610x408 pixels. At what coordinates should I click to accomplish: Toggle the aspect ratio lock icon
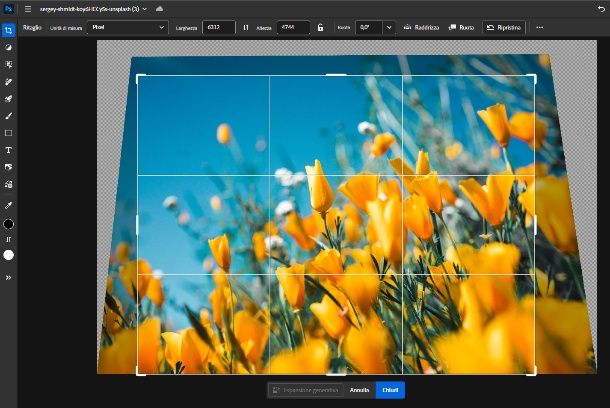[x=320, y=28]
